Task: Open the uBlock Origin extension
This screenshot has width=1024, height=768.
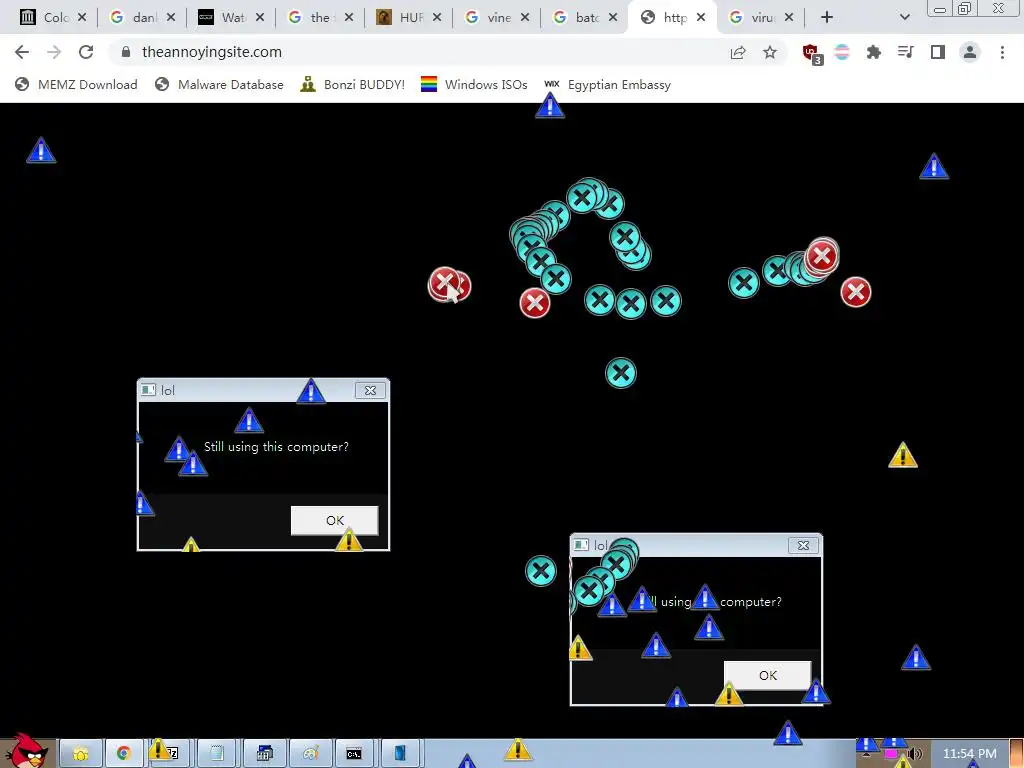Action: [812, 54]
